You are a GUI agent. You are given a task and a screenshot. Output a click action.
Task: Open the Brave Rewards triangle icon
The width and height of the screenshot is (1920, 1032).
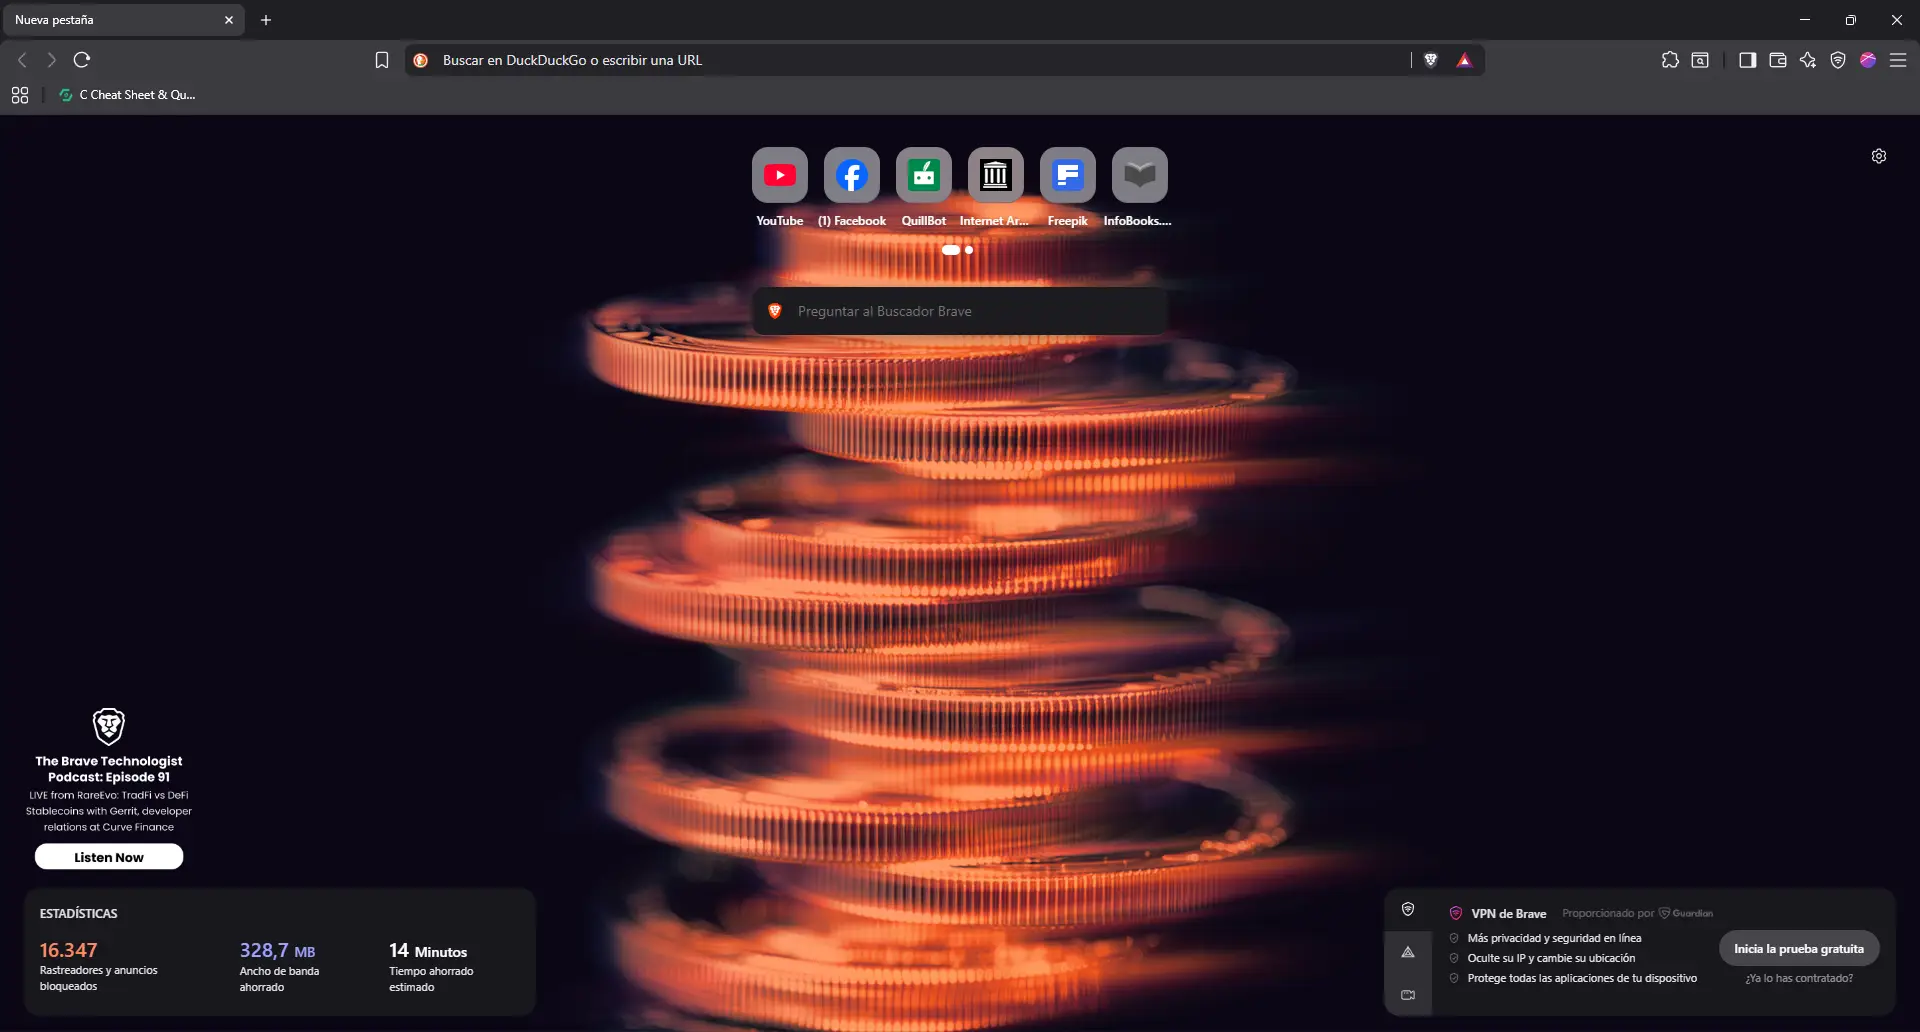coord(1464,60)
